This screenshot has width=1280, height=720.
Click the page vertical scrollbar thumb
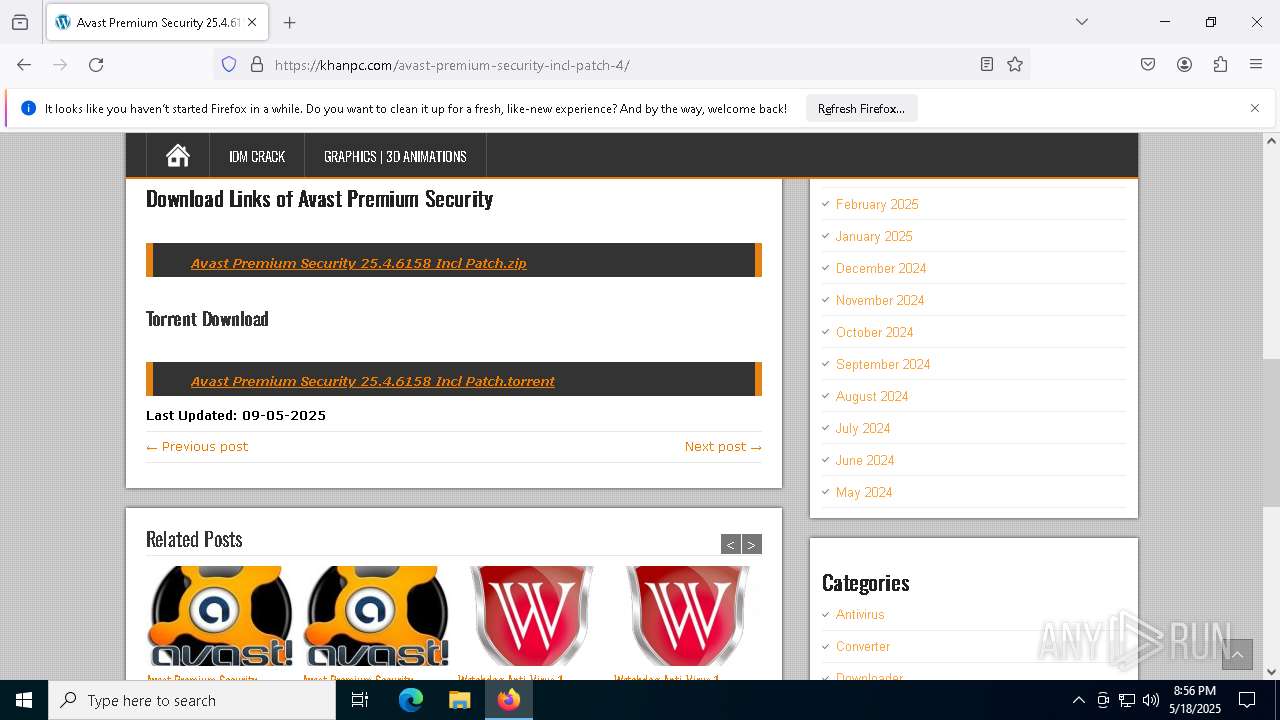[1271, 432]
